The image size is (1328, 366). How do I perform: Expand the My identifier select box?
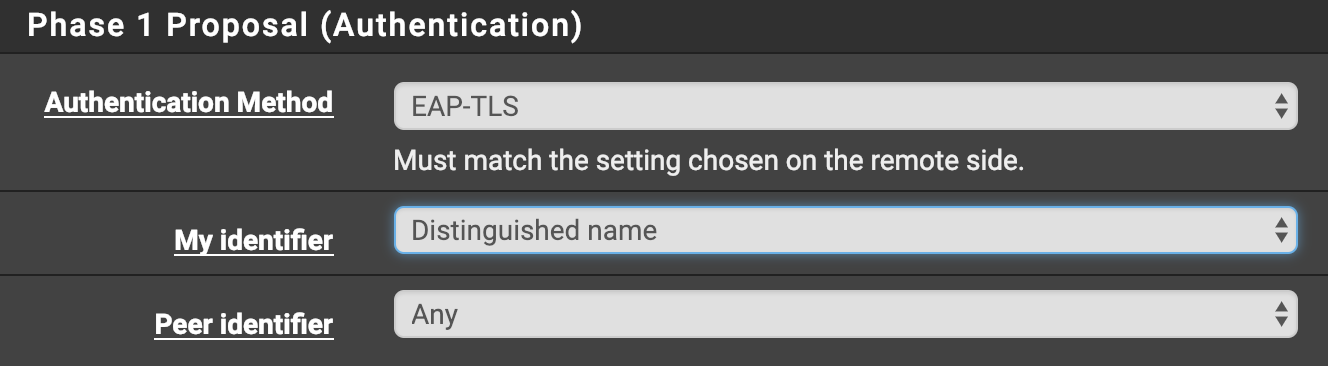click(846, 230)
